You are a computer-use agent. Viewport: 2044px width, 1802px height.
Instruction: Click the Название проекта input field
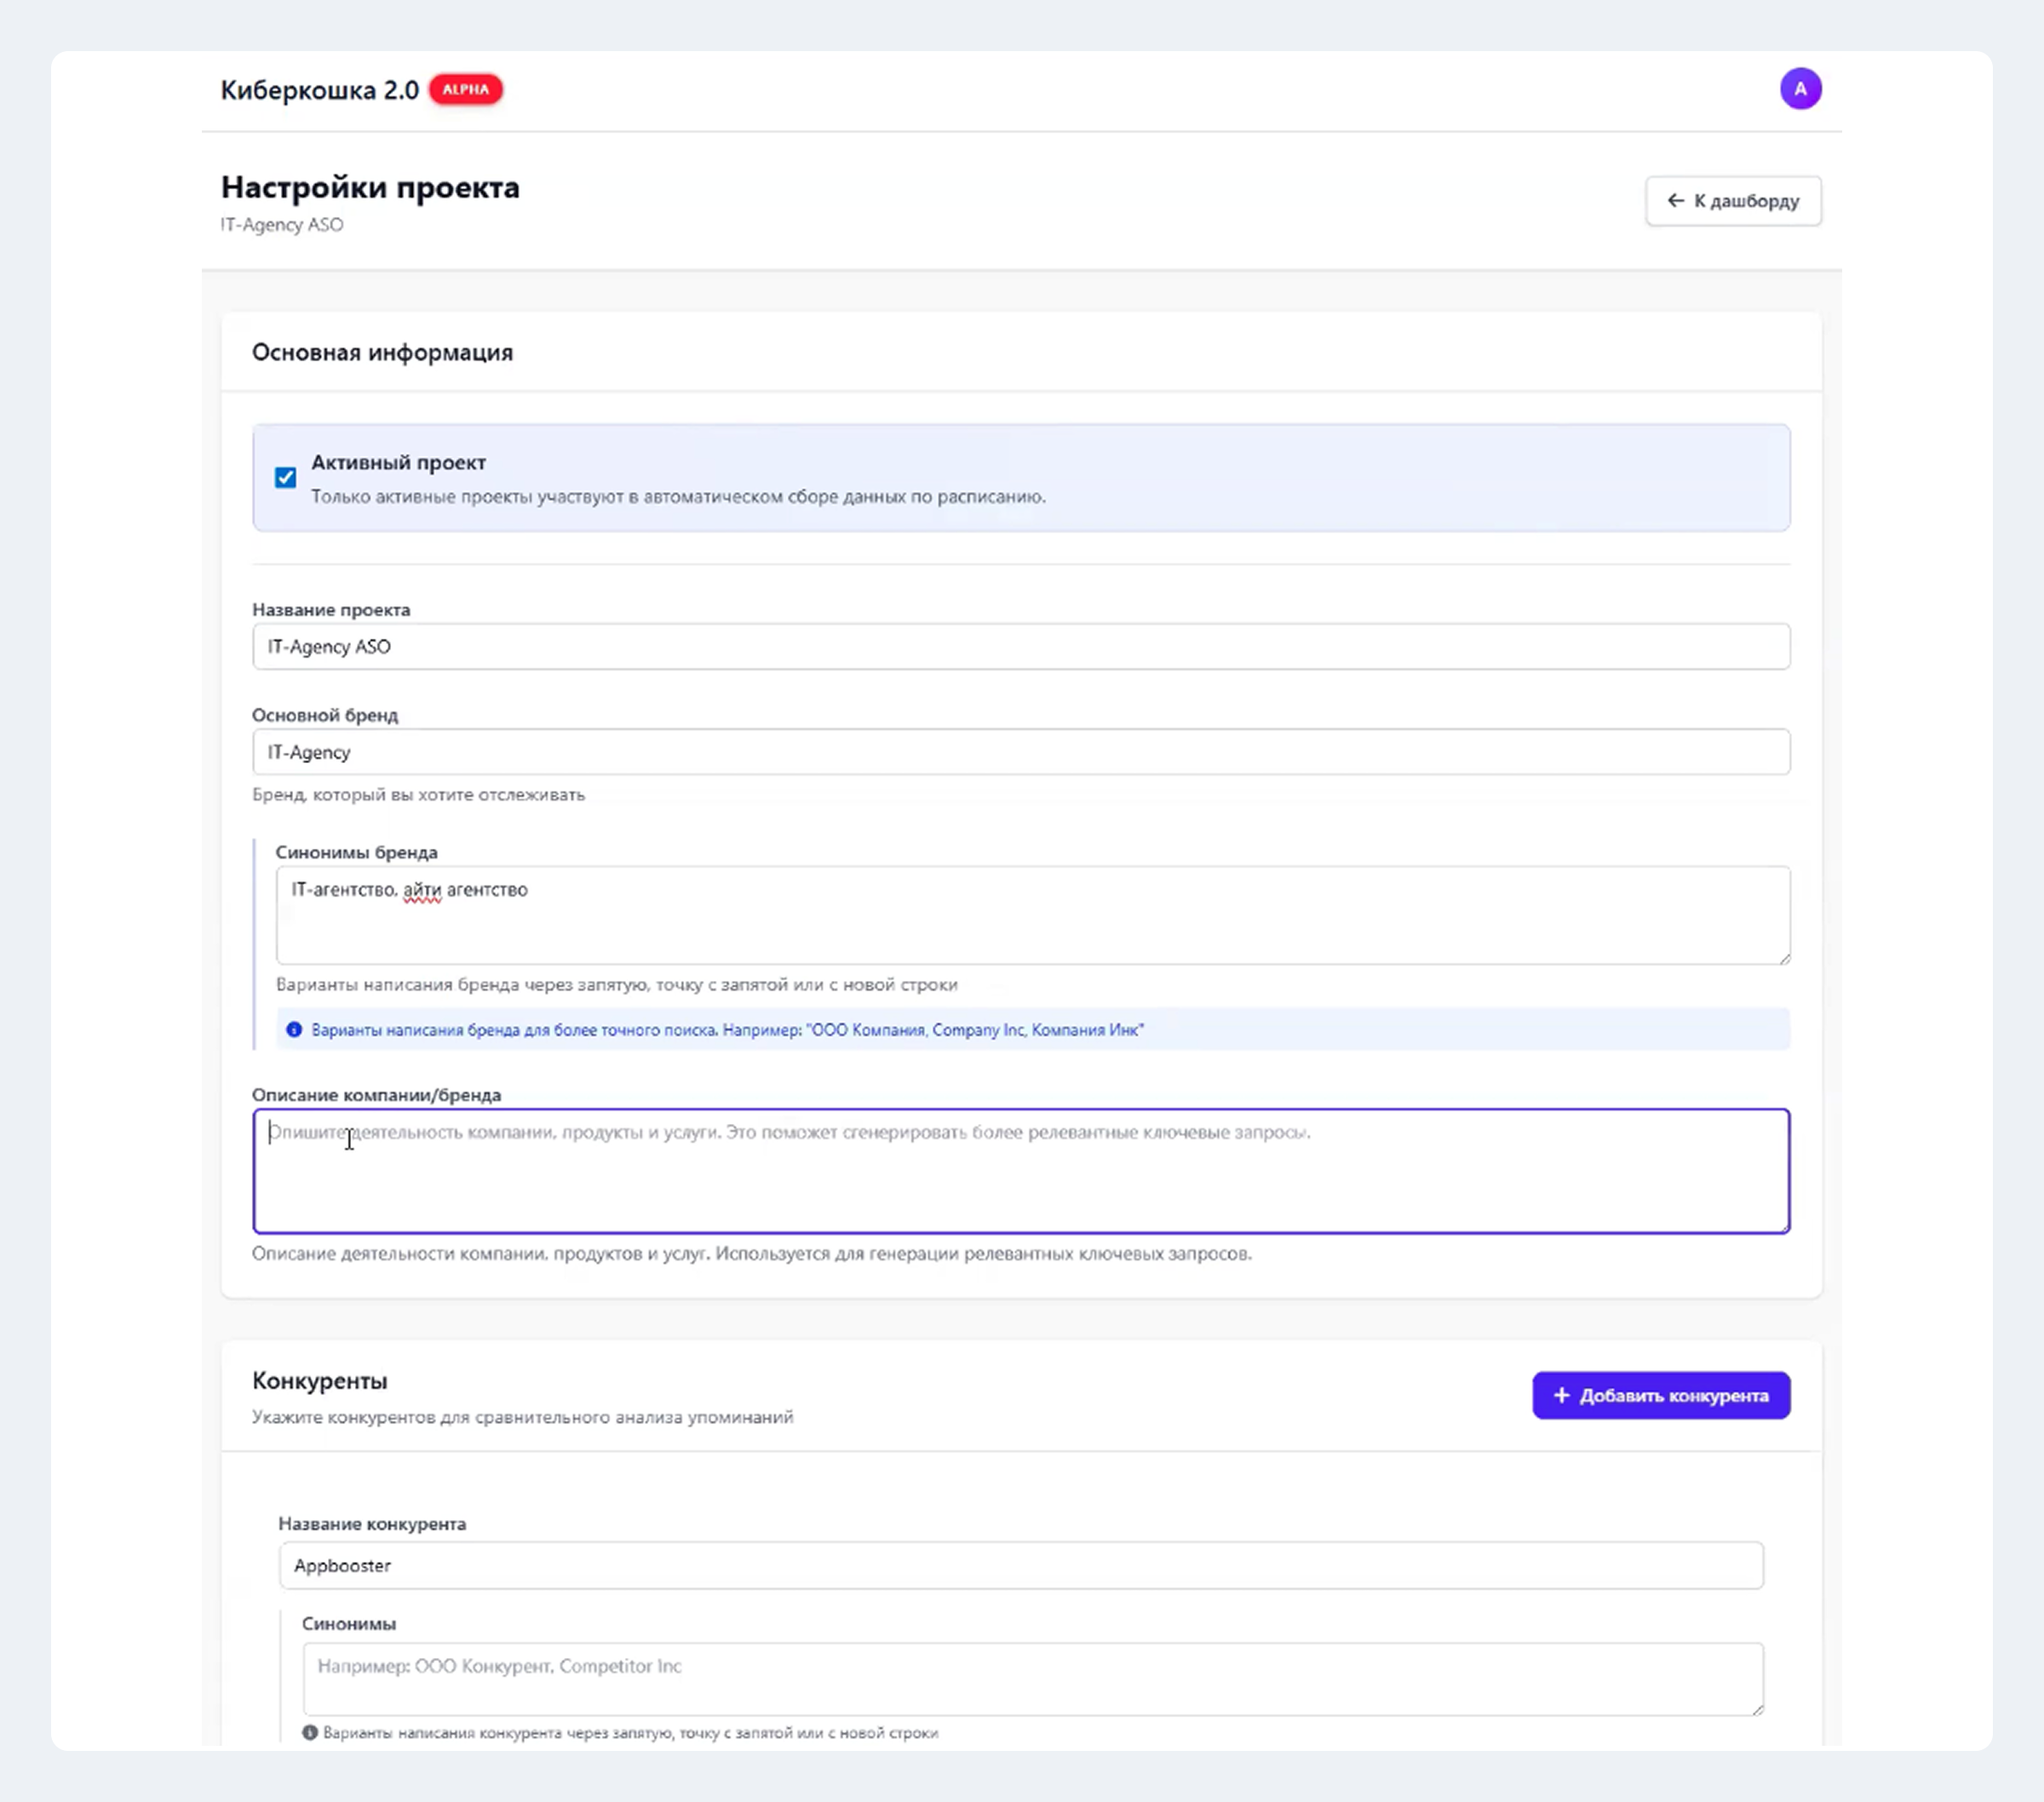click(x=1020, y=647)
